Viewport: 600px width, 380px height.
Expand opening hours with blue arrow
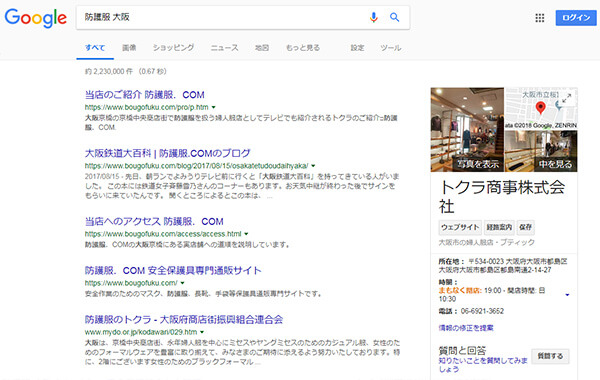tap(567, 295)
